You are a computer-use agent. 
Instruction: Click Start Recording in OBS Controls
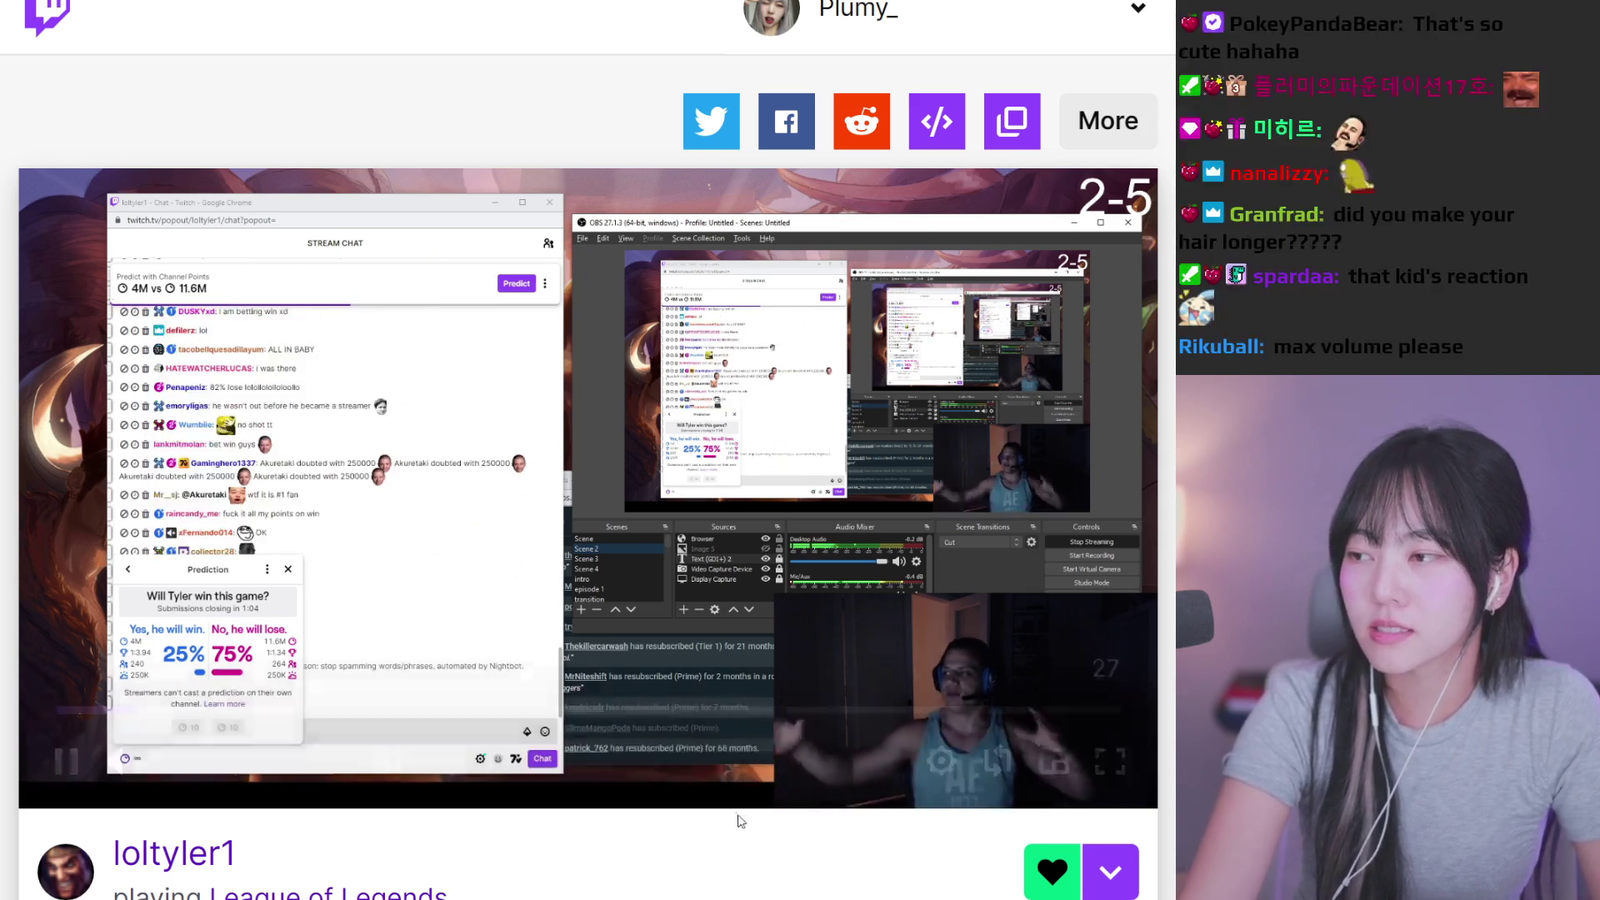[x=1091, y=556]
